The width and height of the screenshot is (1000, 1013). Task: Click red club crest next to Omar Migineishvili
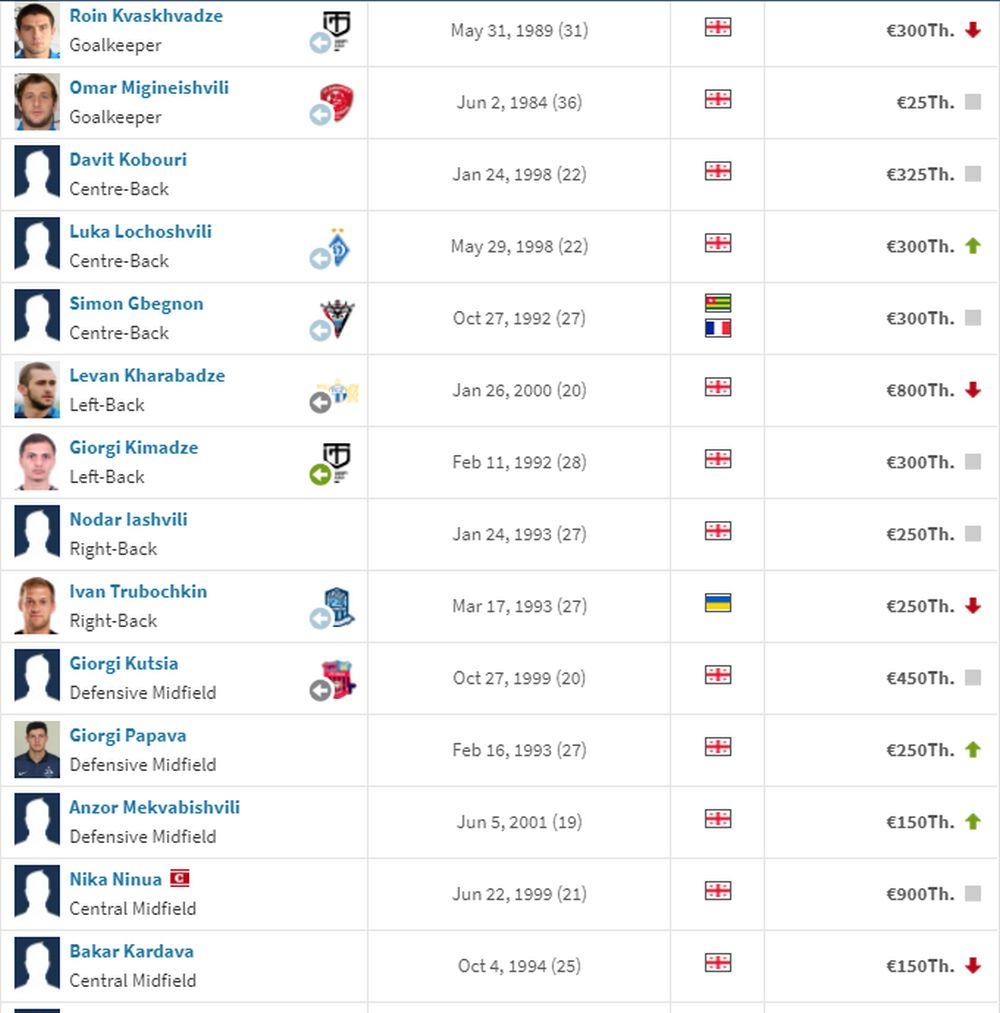tap(338, 101)
